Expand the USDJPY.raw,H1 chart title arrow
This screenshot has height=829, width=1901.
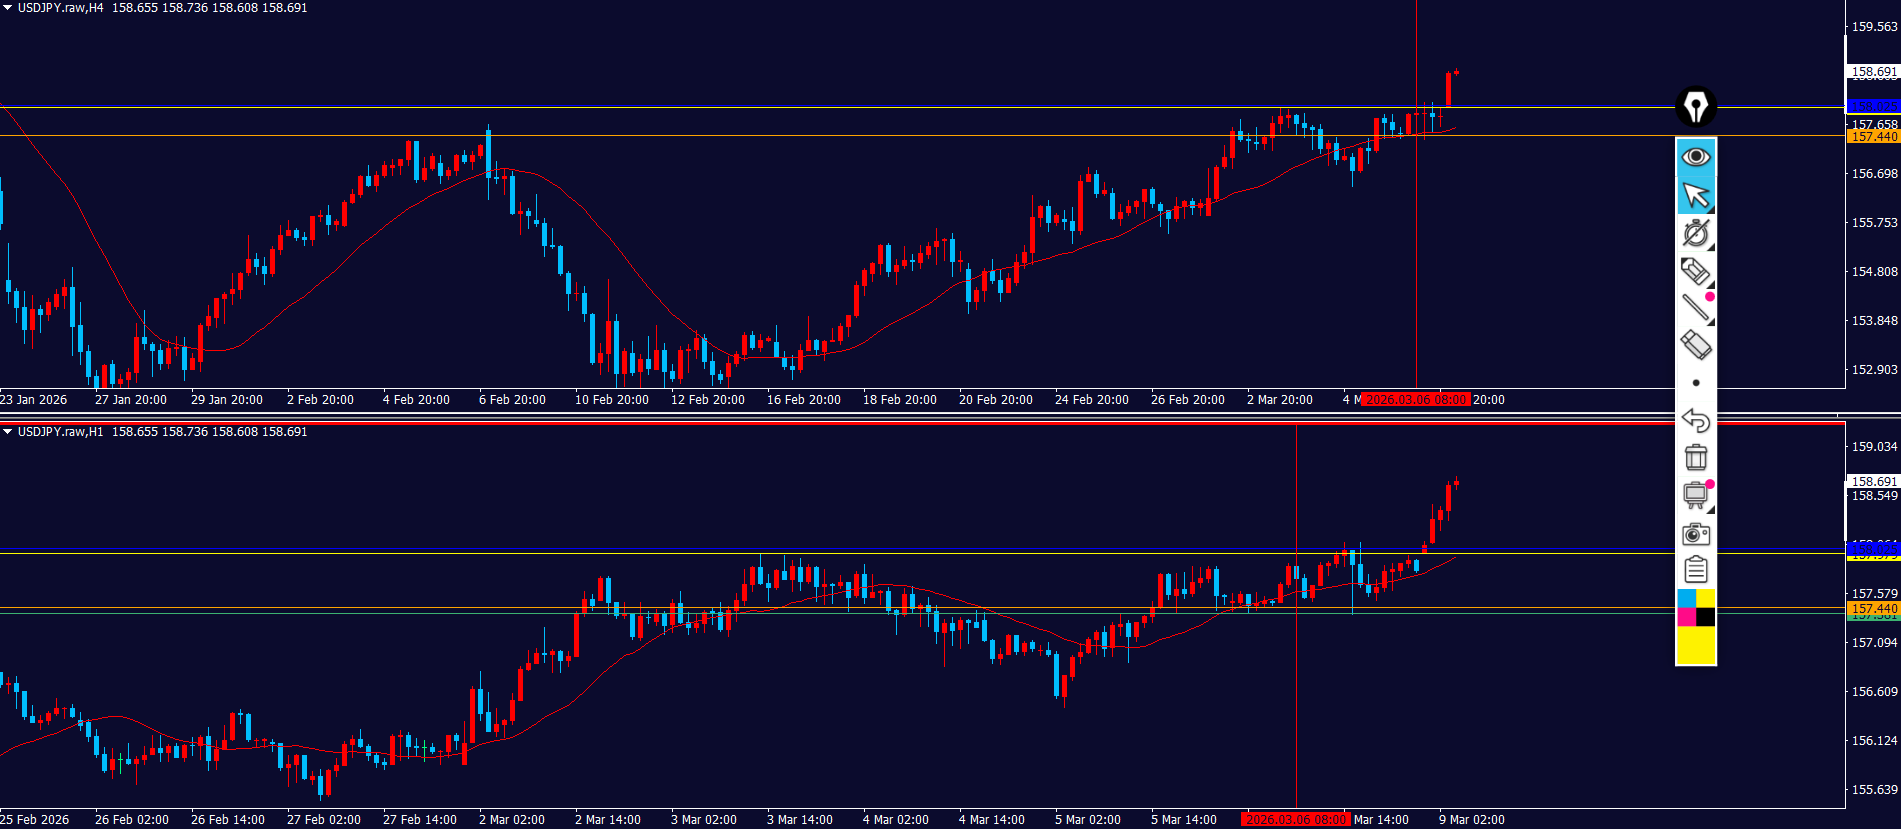[8, 432]
